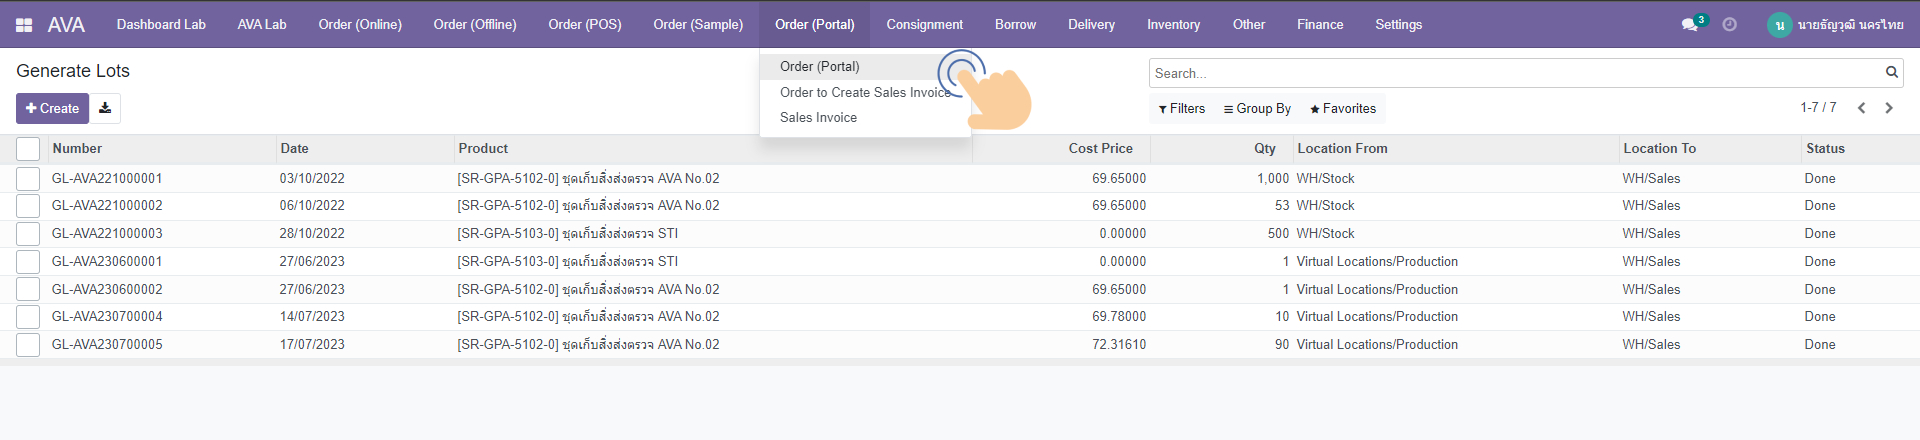Open the apps grid home menu icon

[x=24, y=25]
